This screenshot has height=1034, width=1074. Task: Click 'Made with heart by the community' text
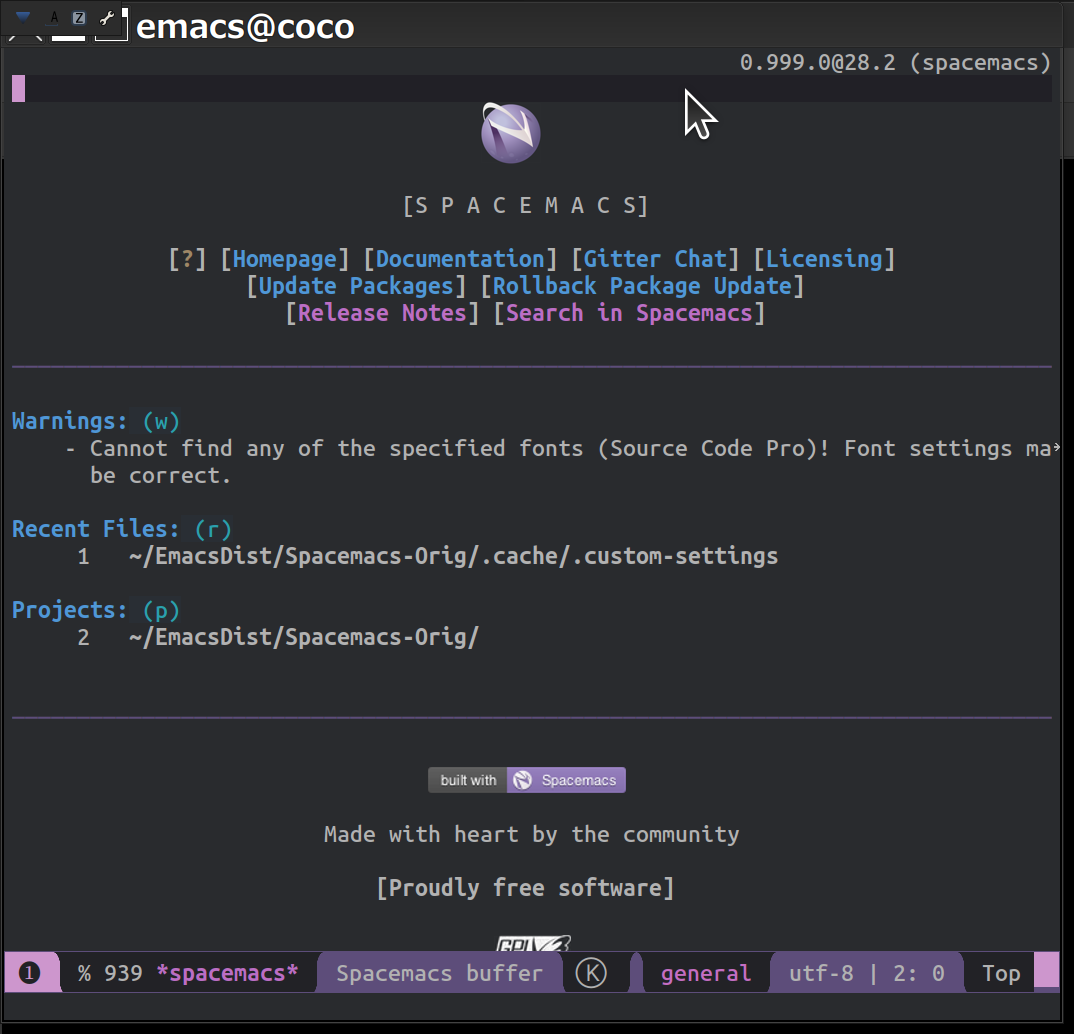[532, 835]
